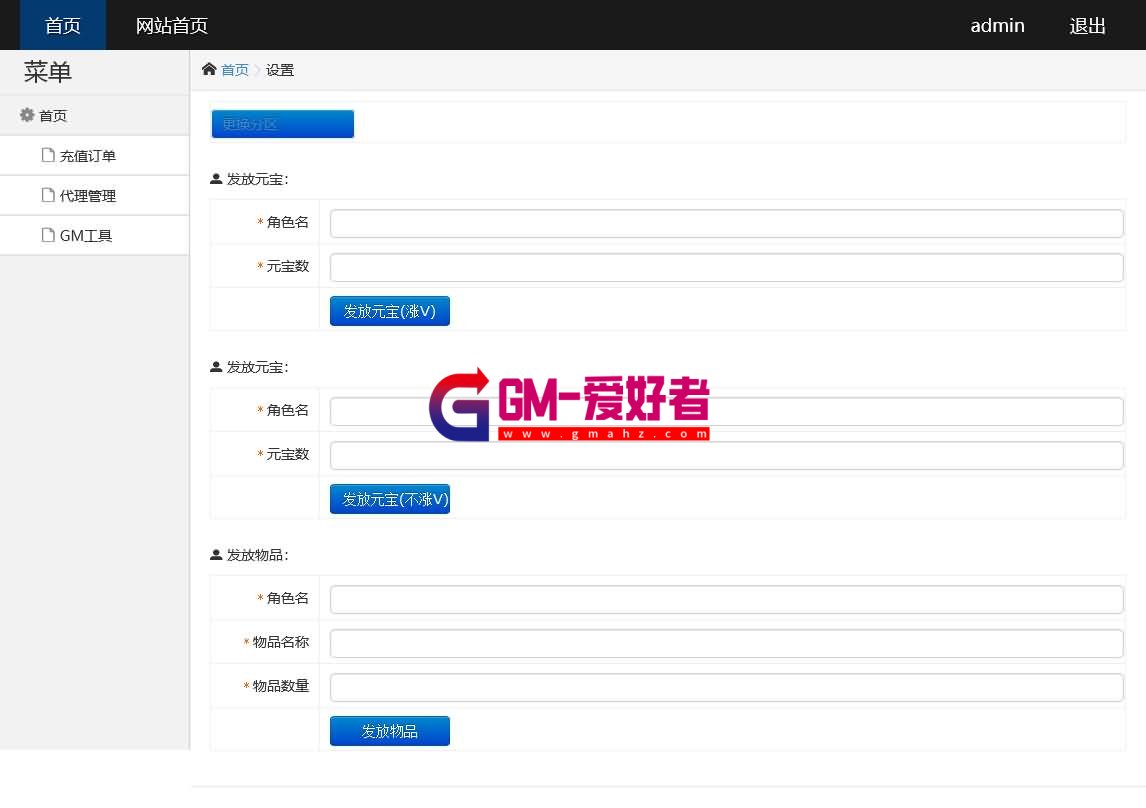Open the admin account link
This screenshot has height=808, width=1146.
coord(997,25)
